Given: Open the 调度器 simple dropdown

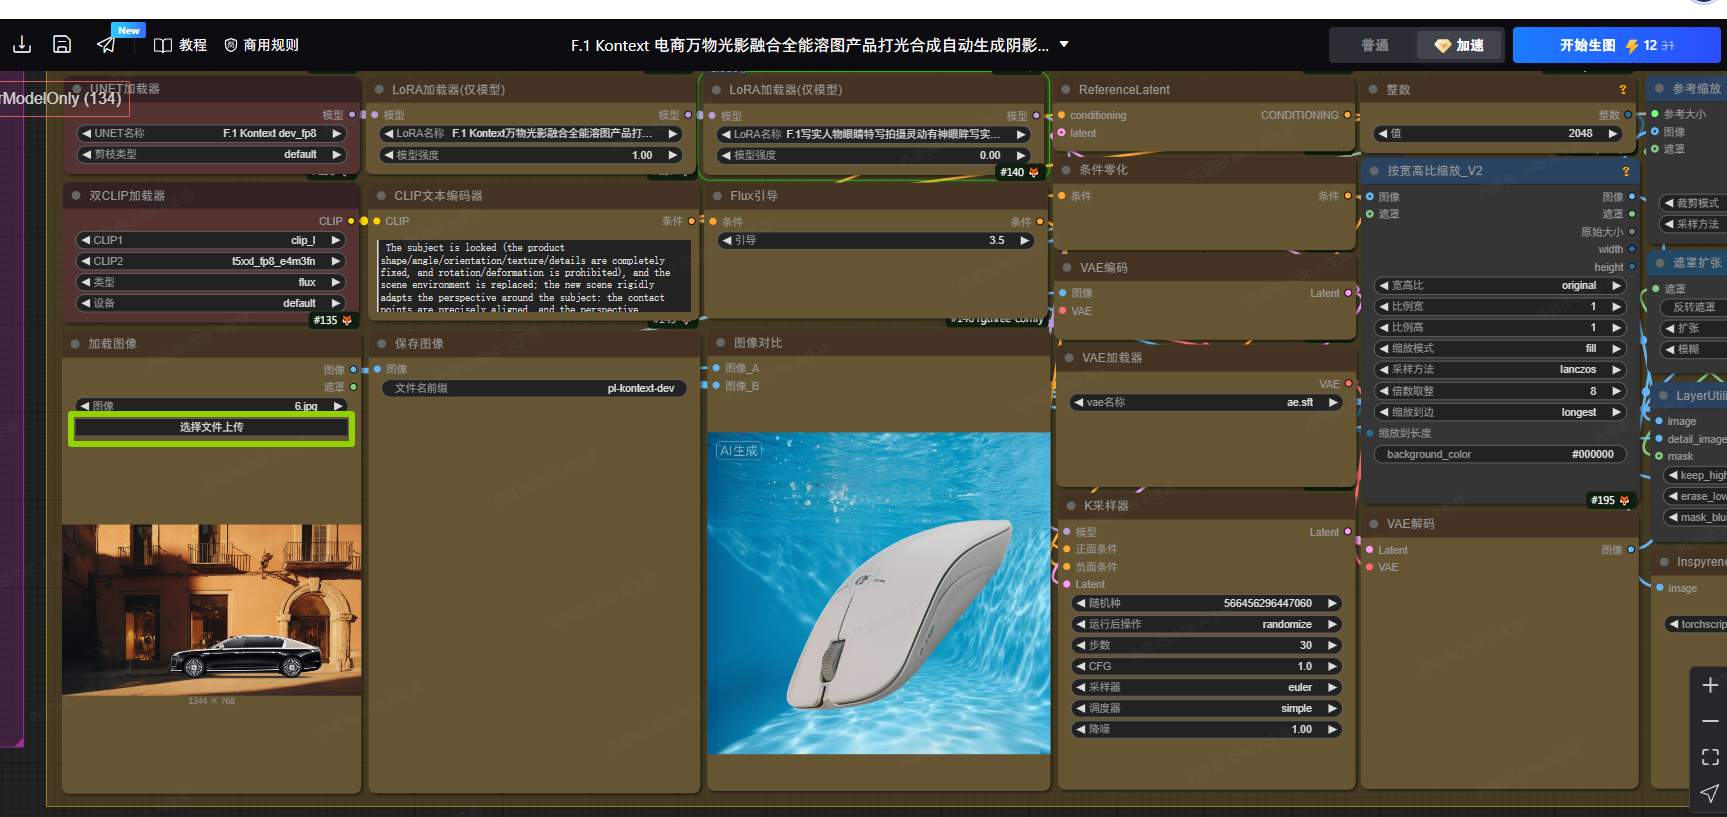Looking at the screenshot, I should tap(1206, 708).
